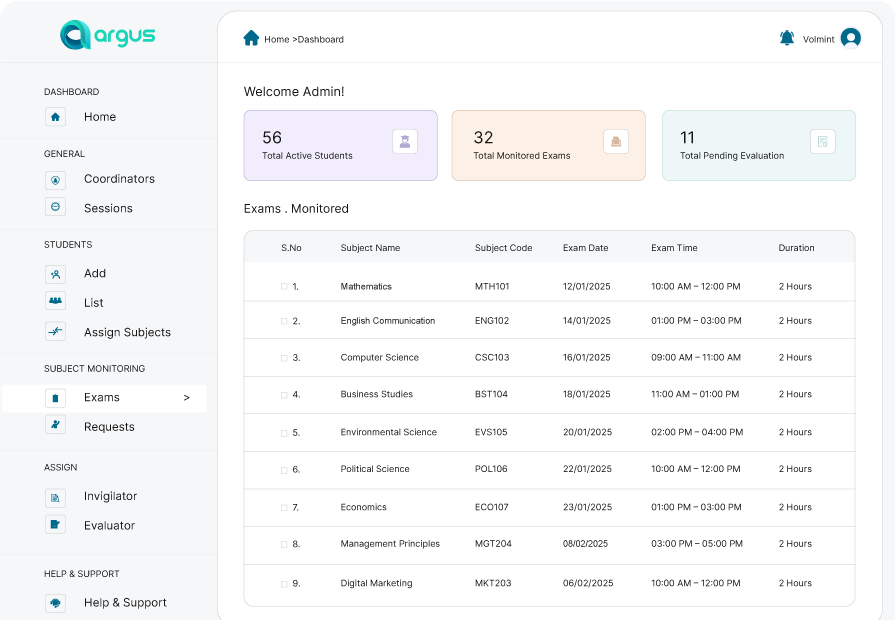Go to Requests in Subject Monitoring

click(x=109, y=427)
